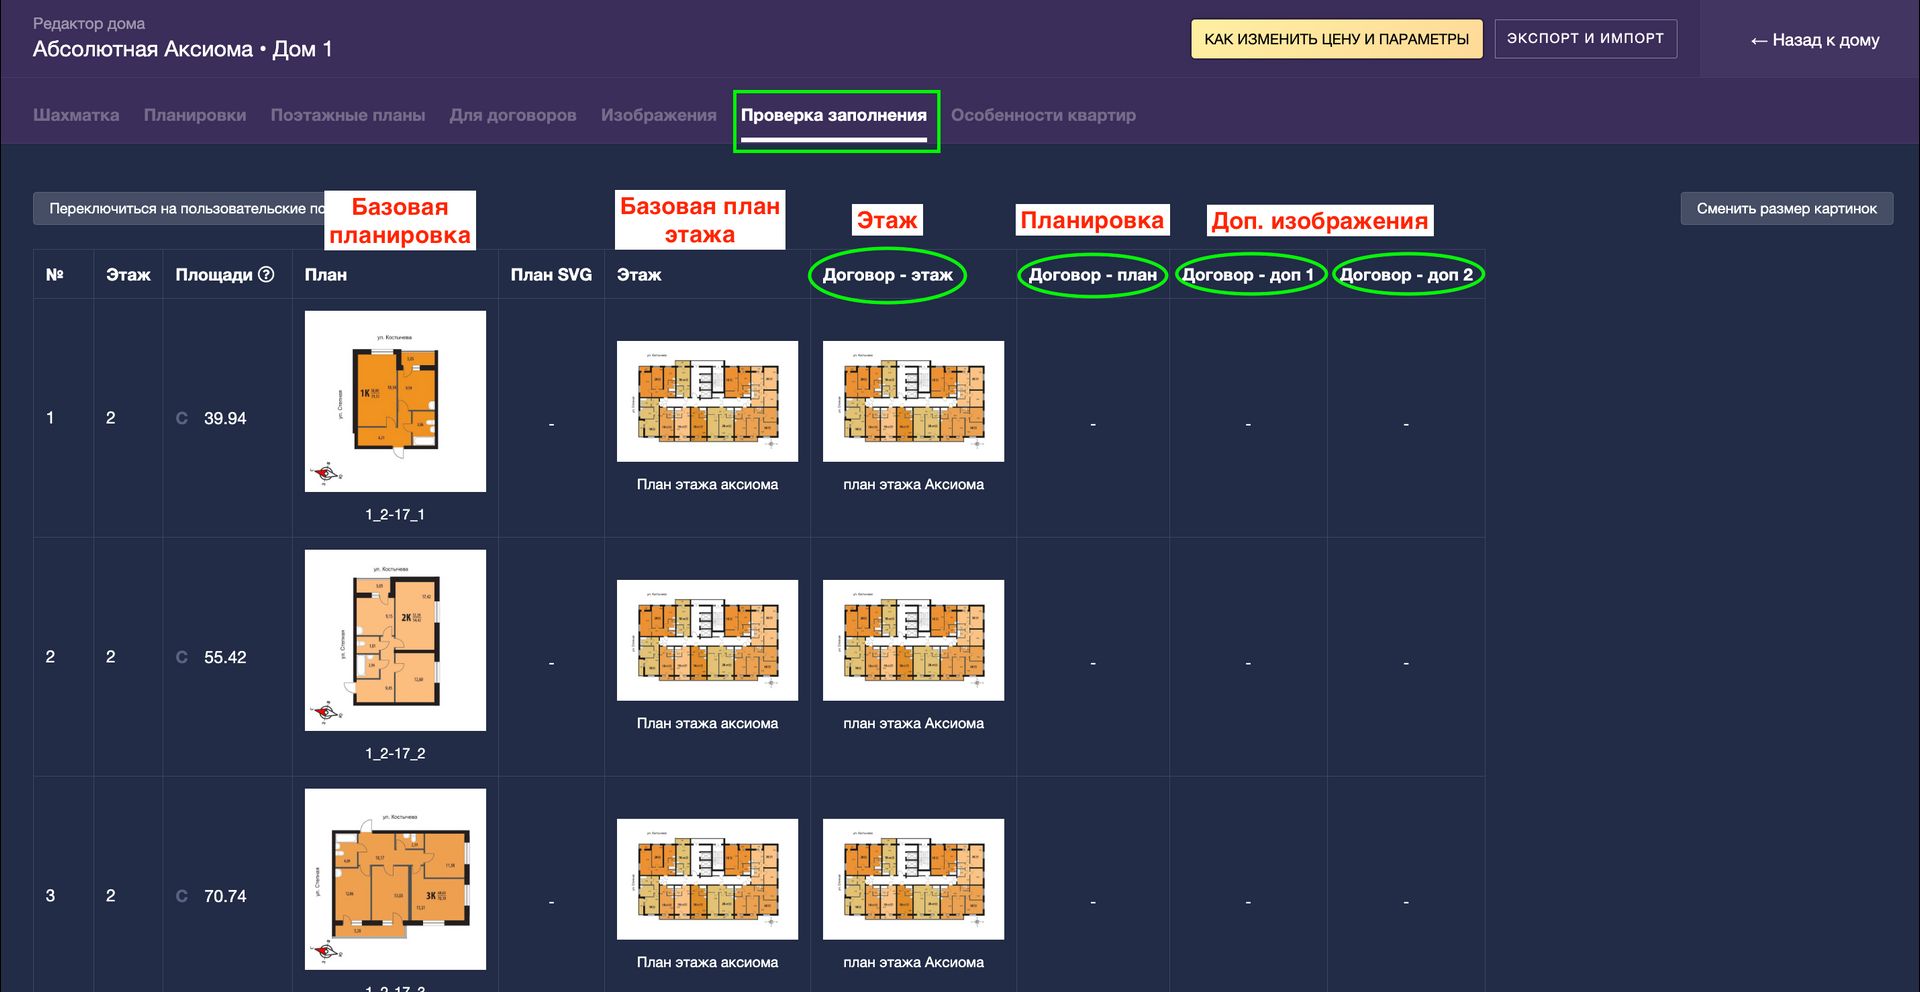Click the area value 39.94
The height and width of the screenshot is (992, 1920).
tap(225, 418)
